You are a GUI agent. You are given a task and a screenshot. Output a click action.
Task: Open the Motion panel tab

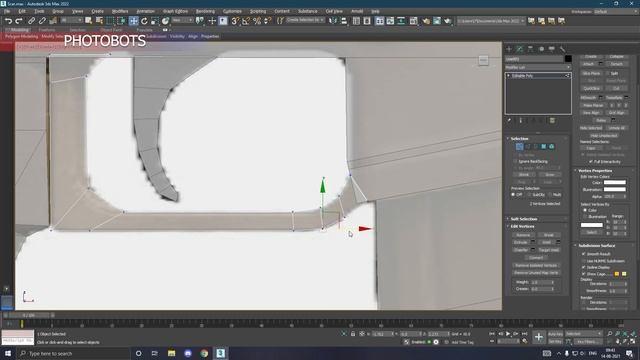pos(541,49)
